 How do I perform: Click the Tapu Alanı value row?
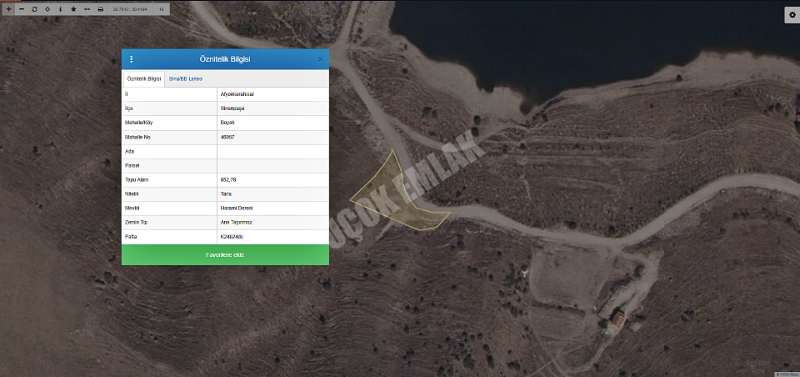pyautogui.click(x=225, y=180)
